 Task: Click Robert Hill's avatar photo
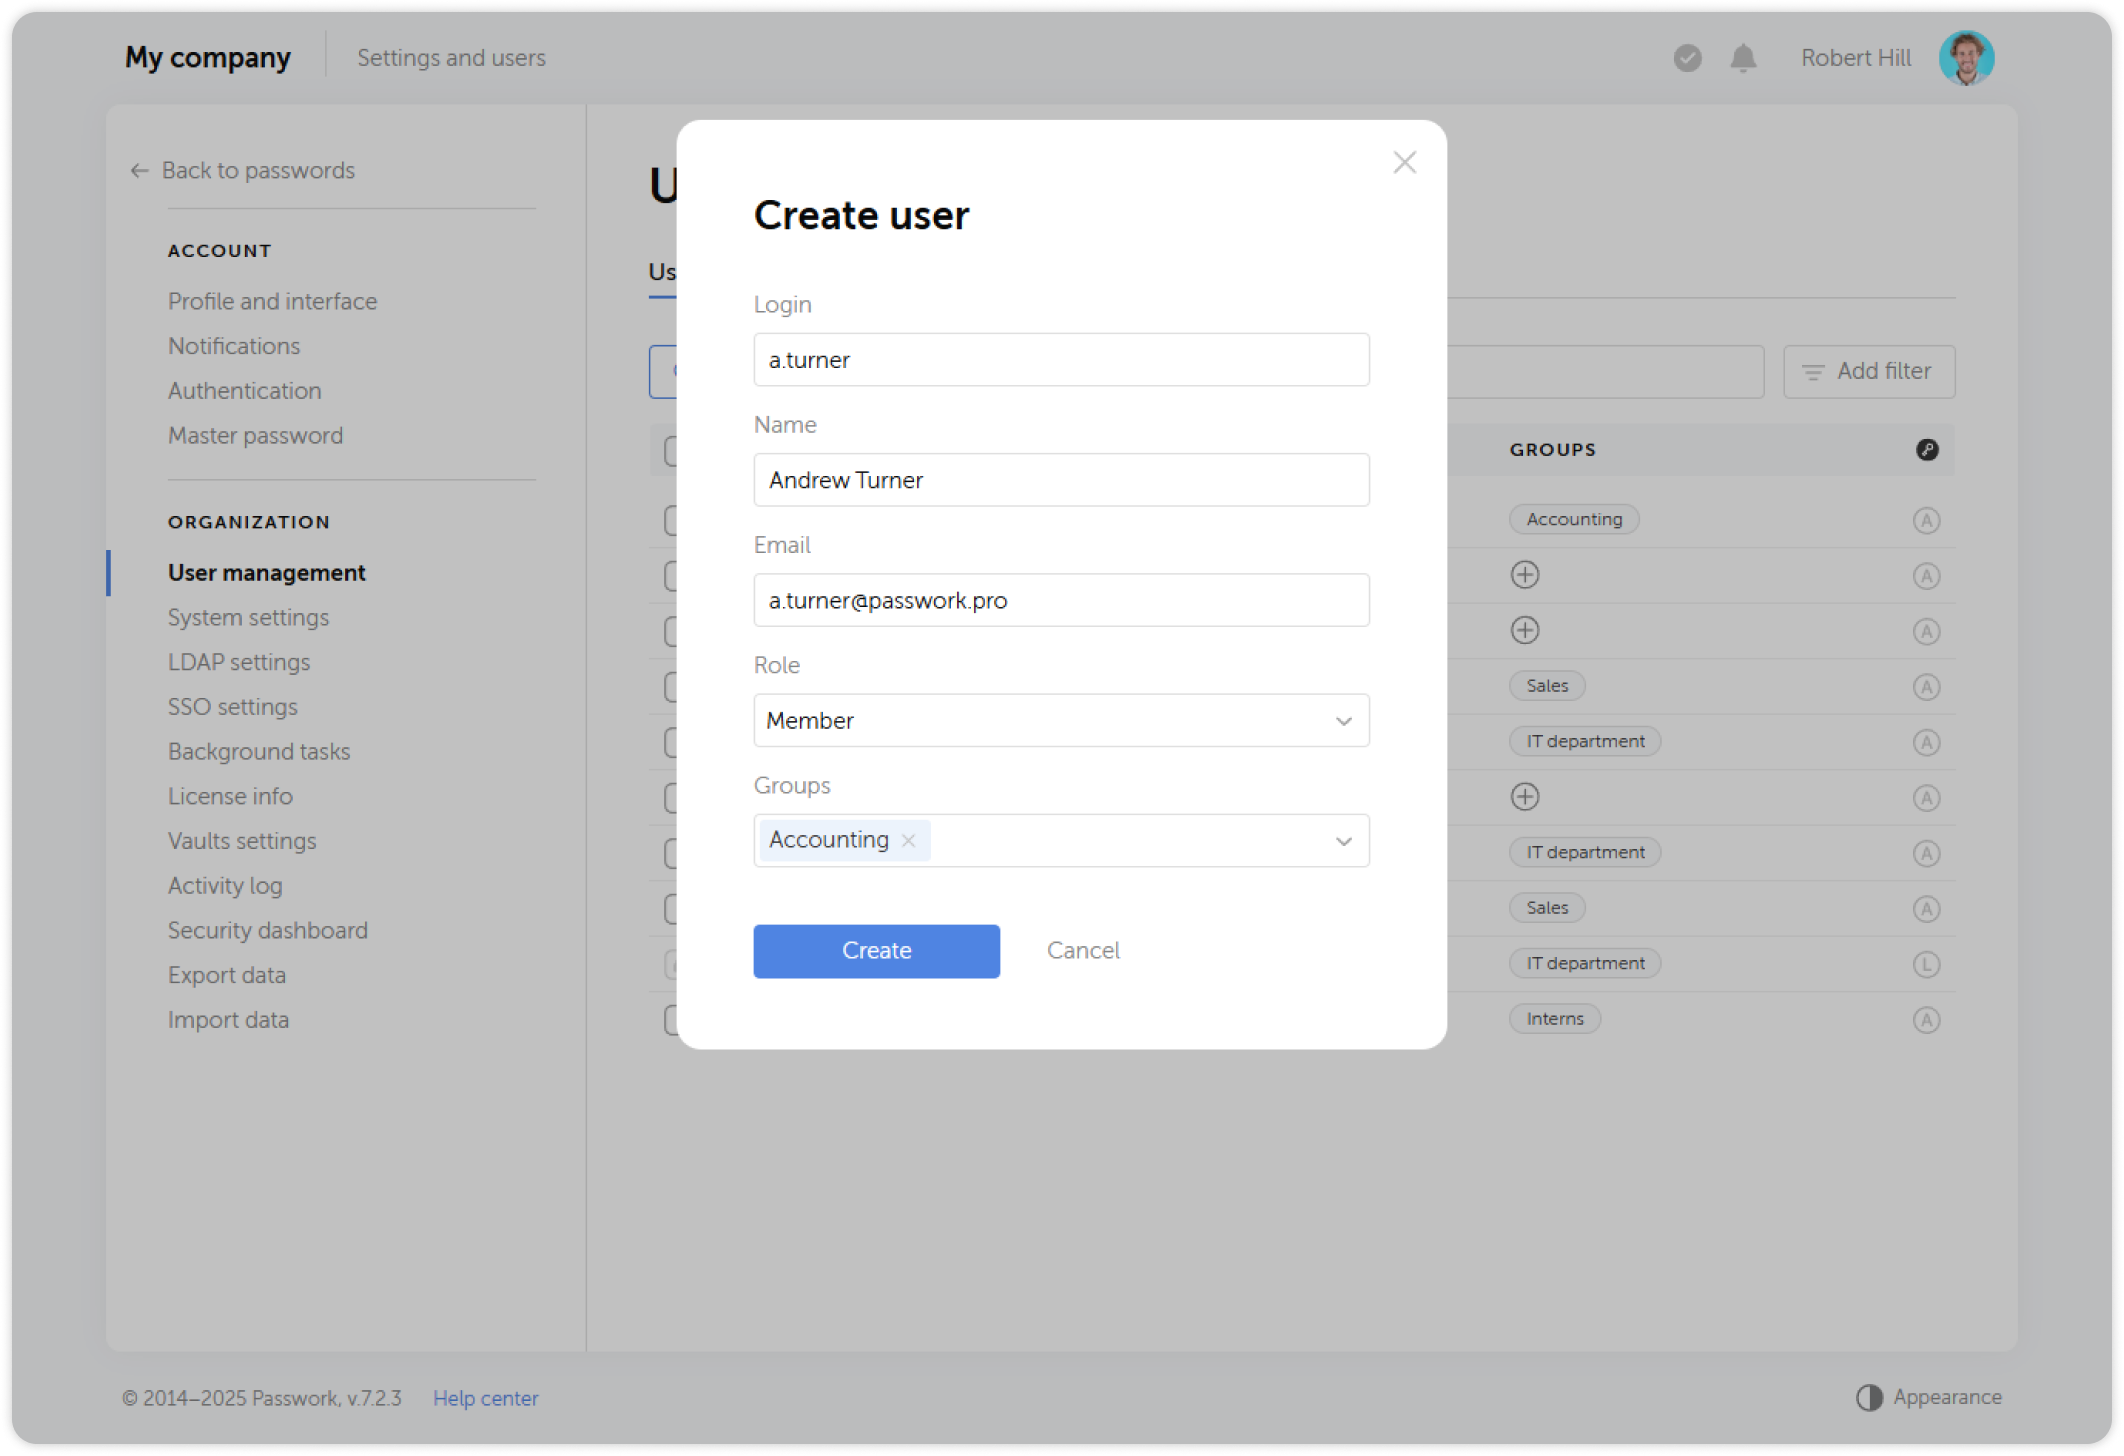click(x=1966, y=58)
